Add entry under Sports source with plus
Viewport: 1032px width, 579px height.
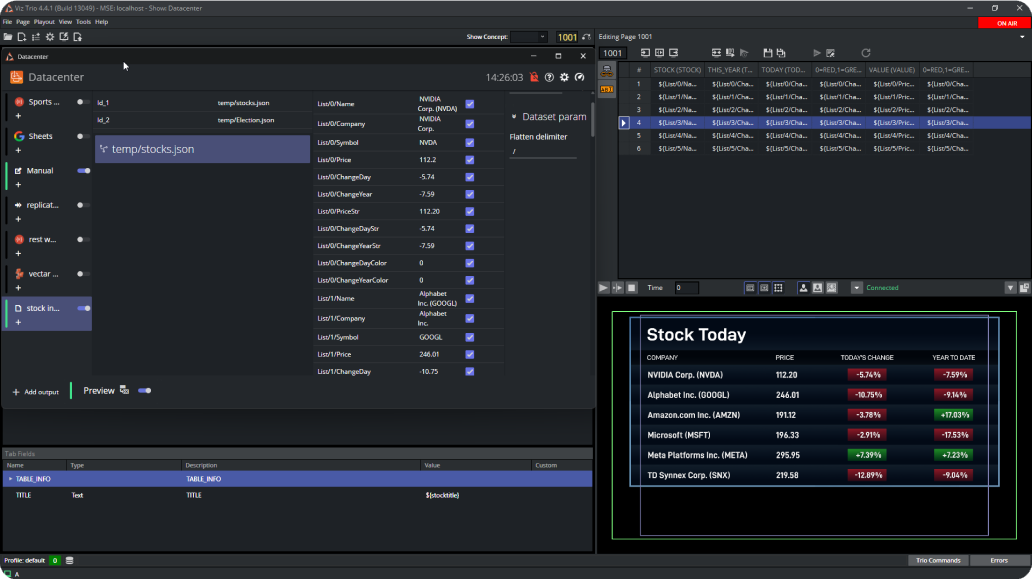coord(18,116)
